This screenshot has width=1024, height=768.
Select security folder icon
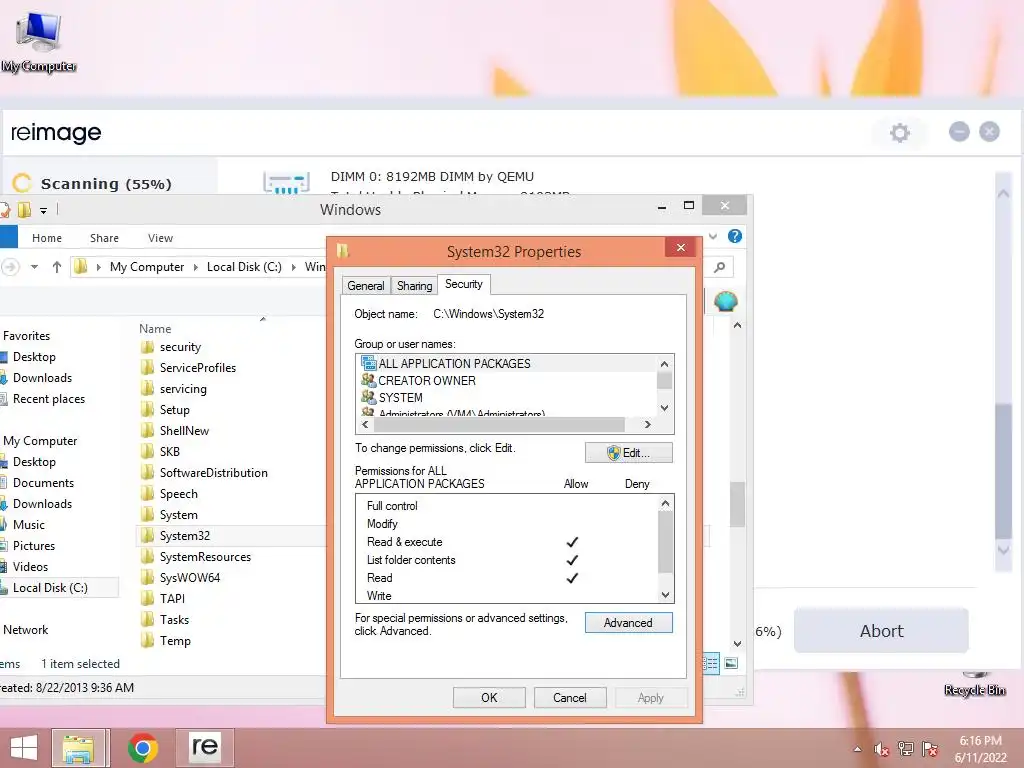click(x=148, y=347)
